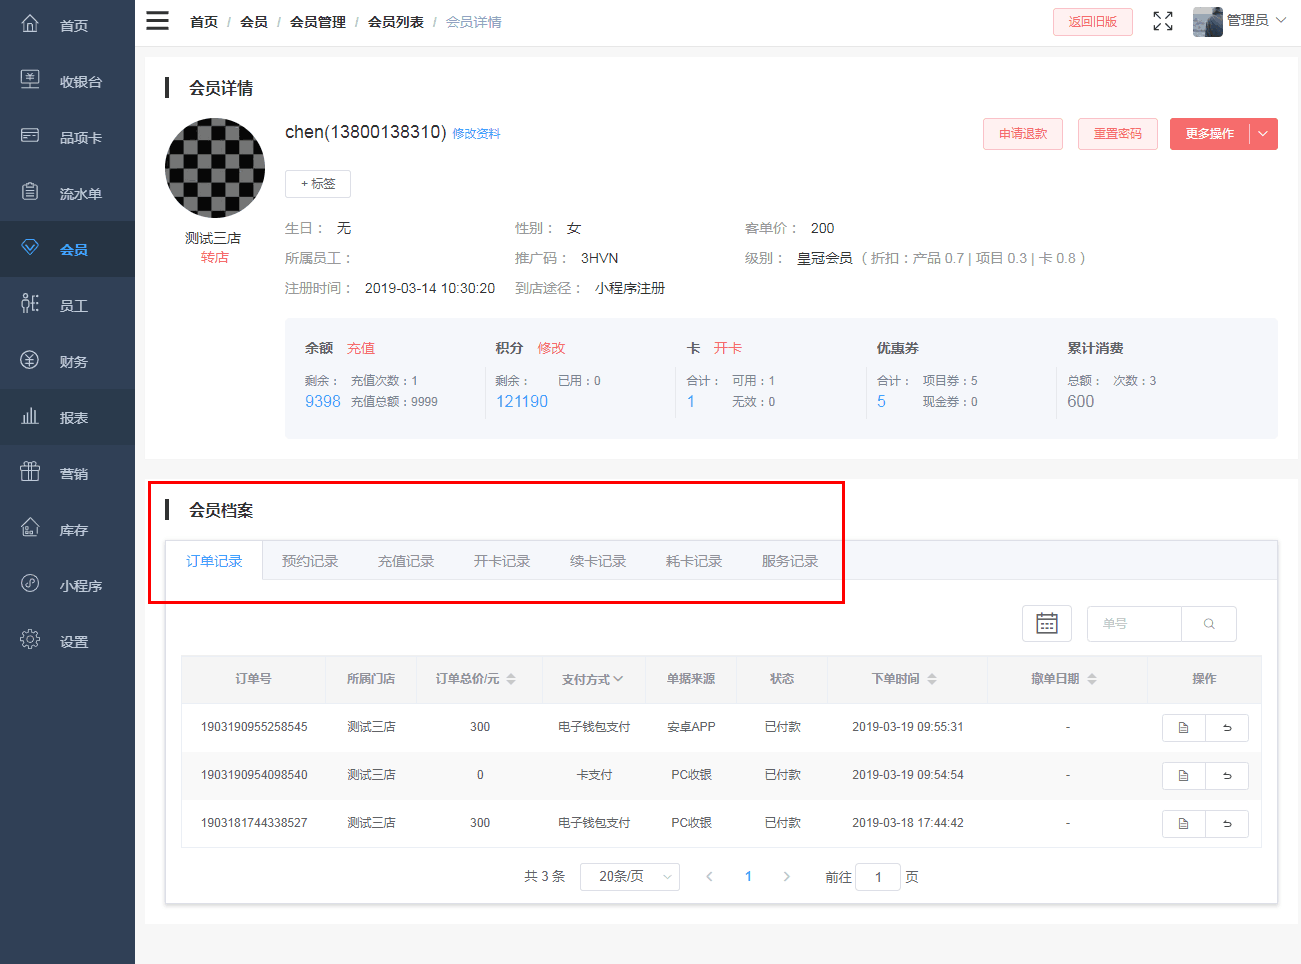The height and width of the screenshot is (964, 1301).
Task: Open the 20条/页 page size dropdown
Action: click(x=630, y=877)
